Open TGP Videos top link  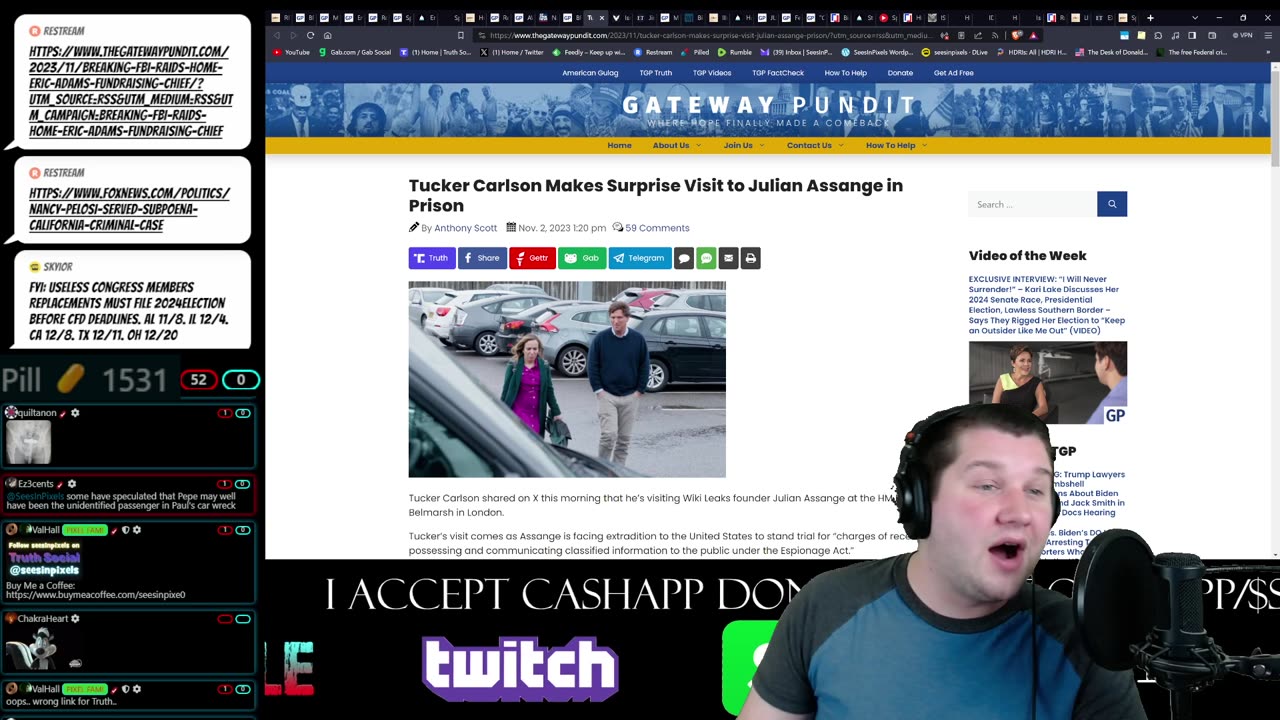tap(712, 73)
